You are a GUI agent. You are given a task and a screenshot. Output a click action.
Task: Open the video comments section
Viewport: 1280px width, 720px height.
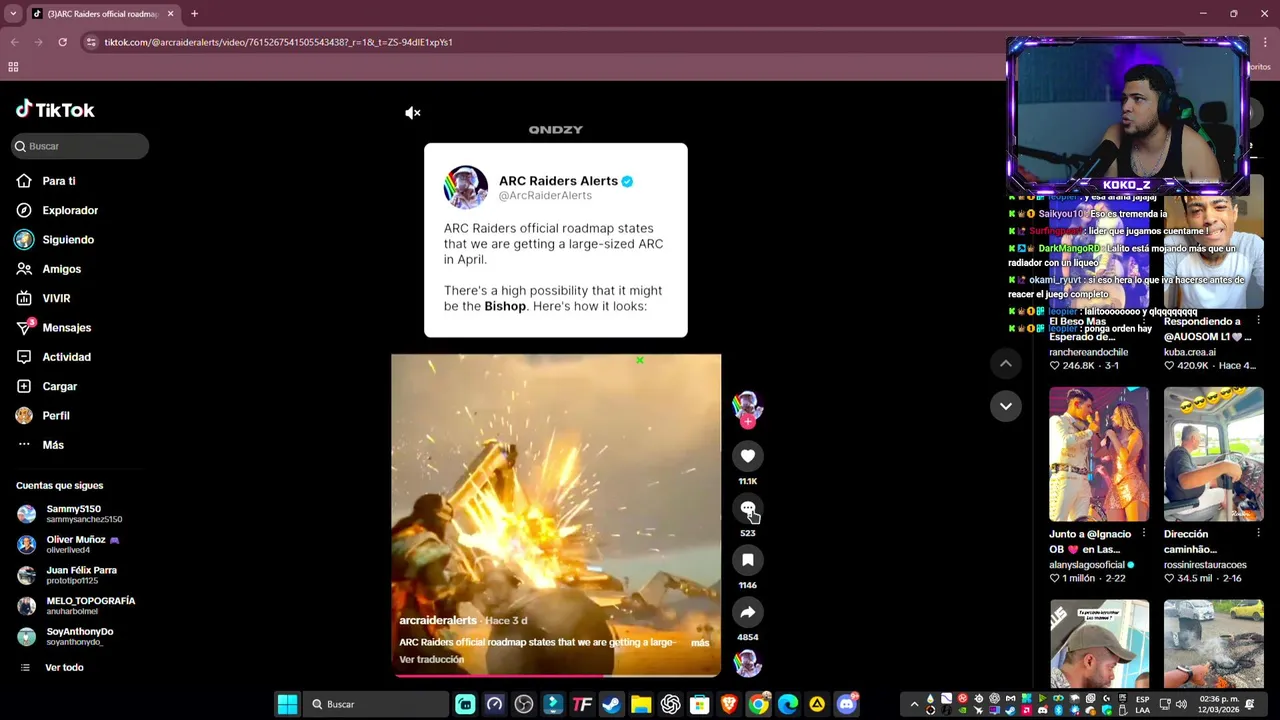[747, 509]
